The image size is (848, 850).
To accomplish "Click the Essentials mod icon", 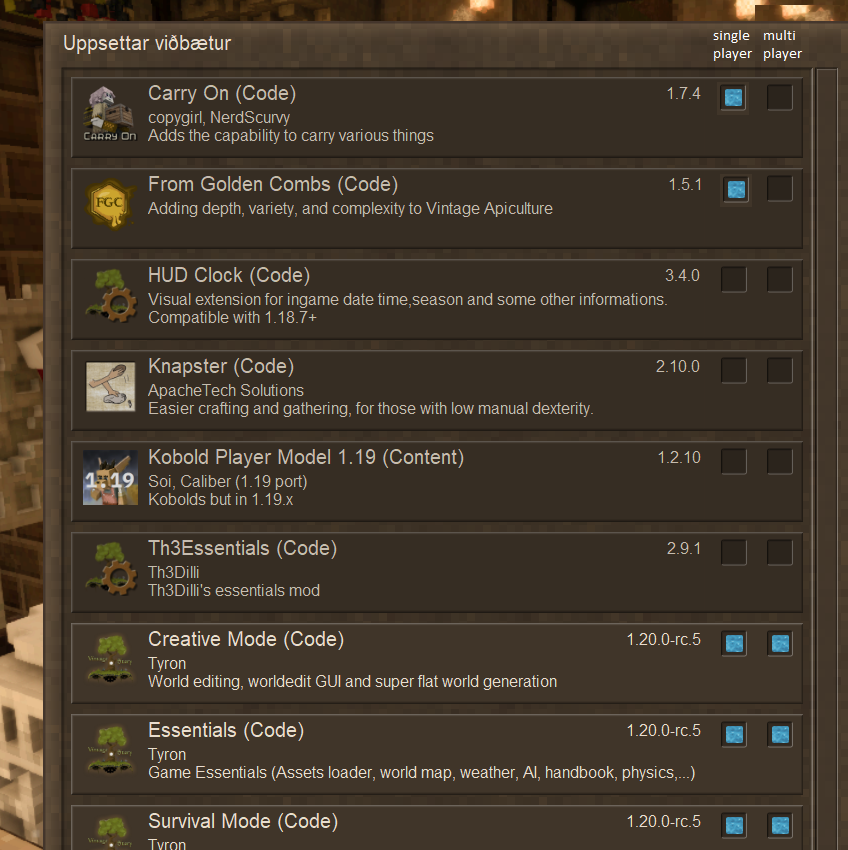I will tap(110, 751).
